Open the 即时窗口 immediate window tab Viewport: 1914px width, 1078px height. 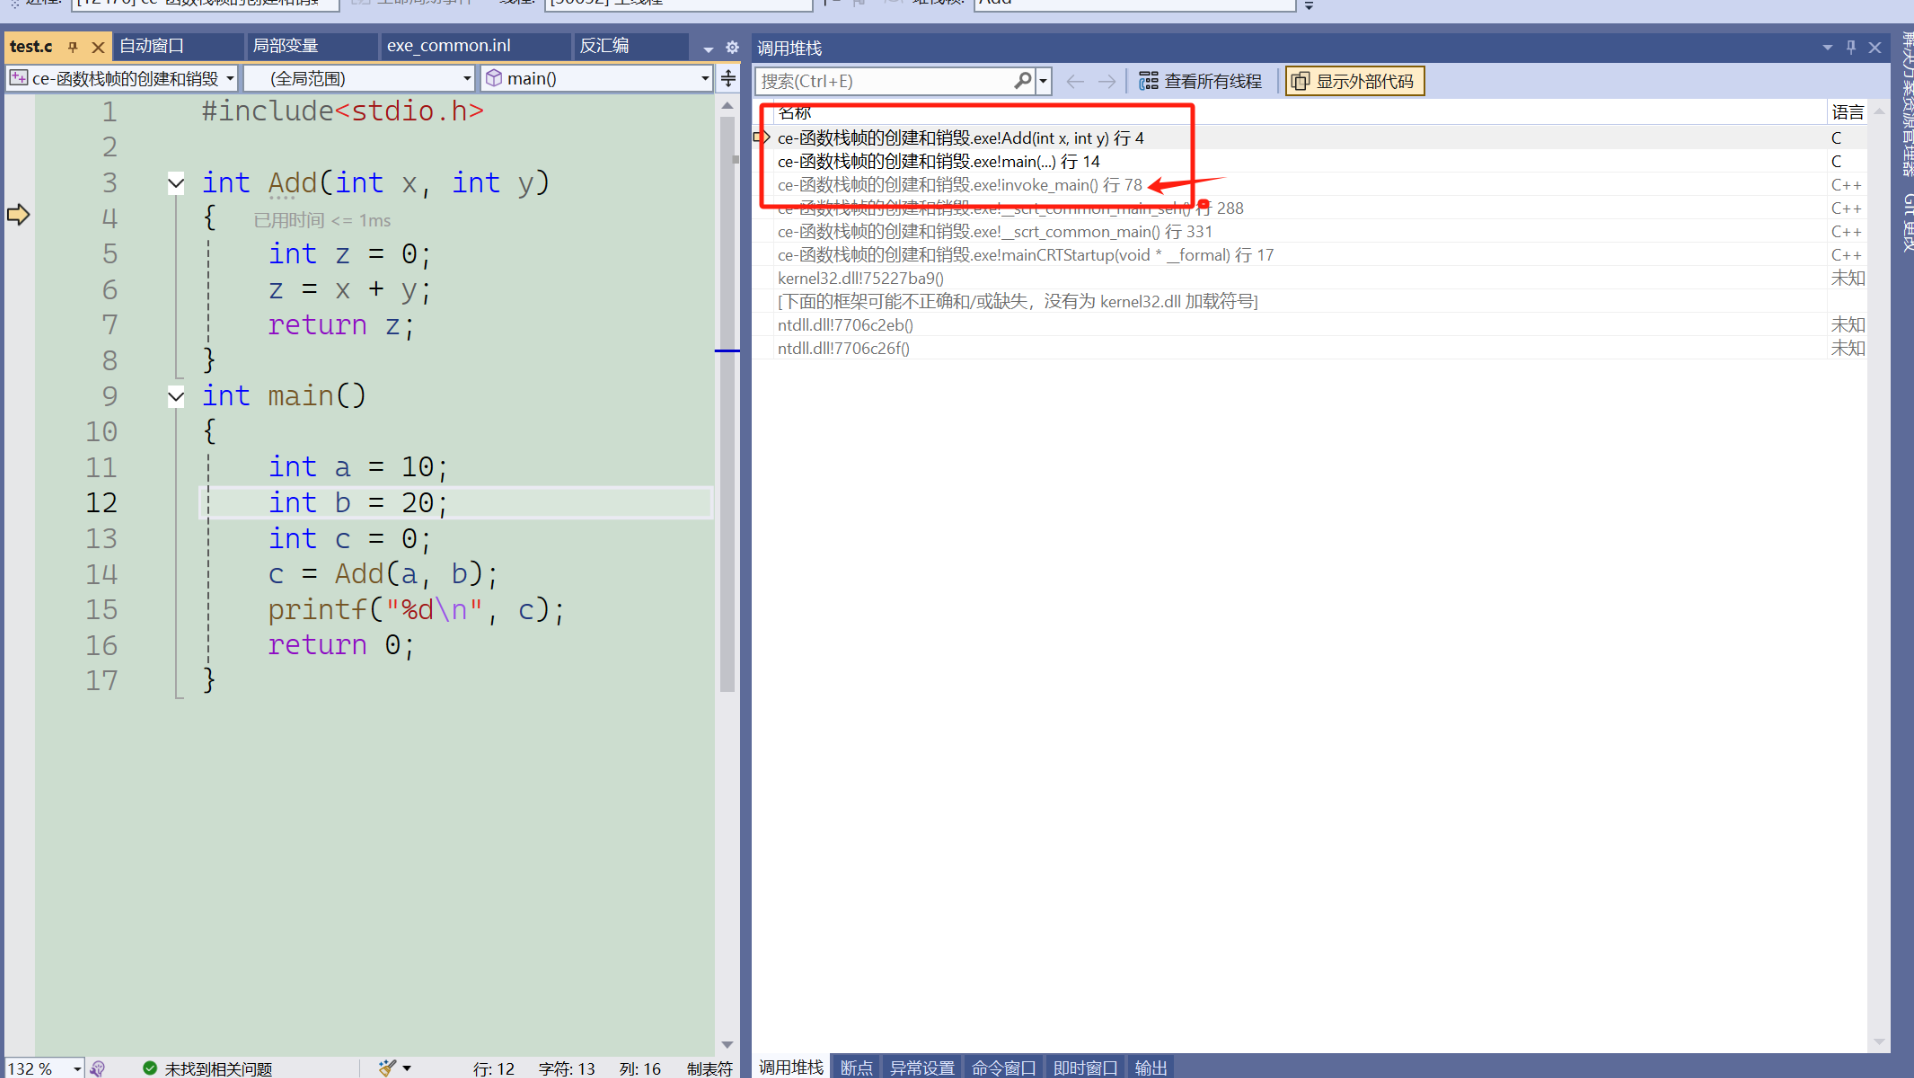(x=1085, y=1067)
